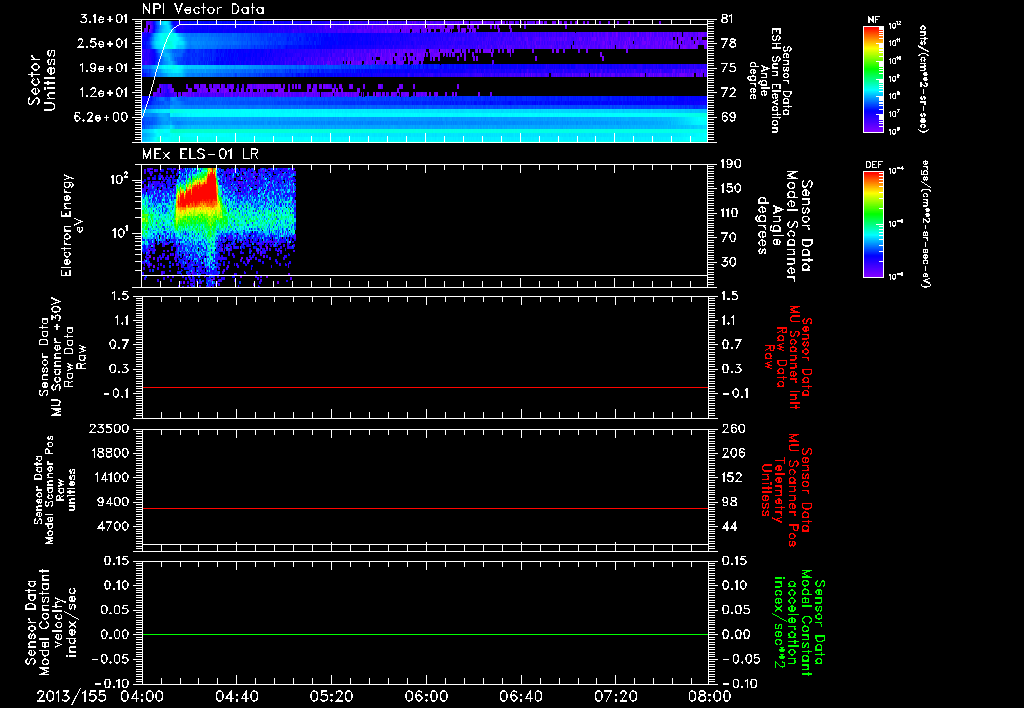The height and width of the screenshot is (708, 1024).
Task: Click the Model Scanner Angle degrees label
Action: (784, 226)
